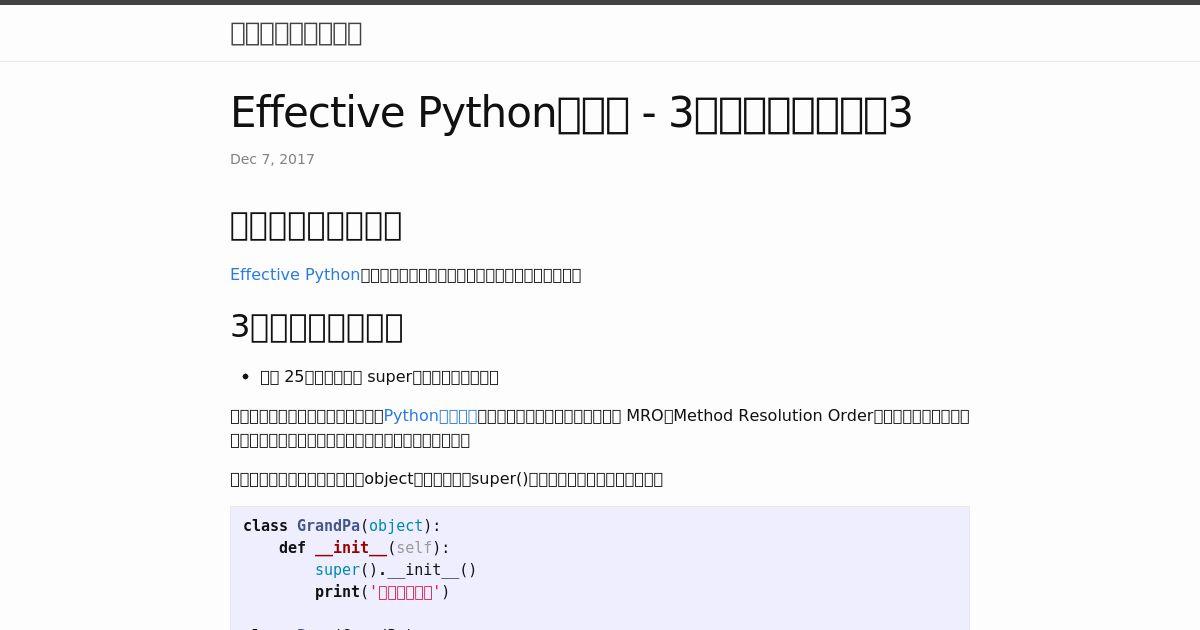Click the code line 'def __init__(self):'
Screen dimensions: 1200x630
[364, 548]
